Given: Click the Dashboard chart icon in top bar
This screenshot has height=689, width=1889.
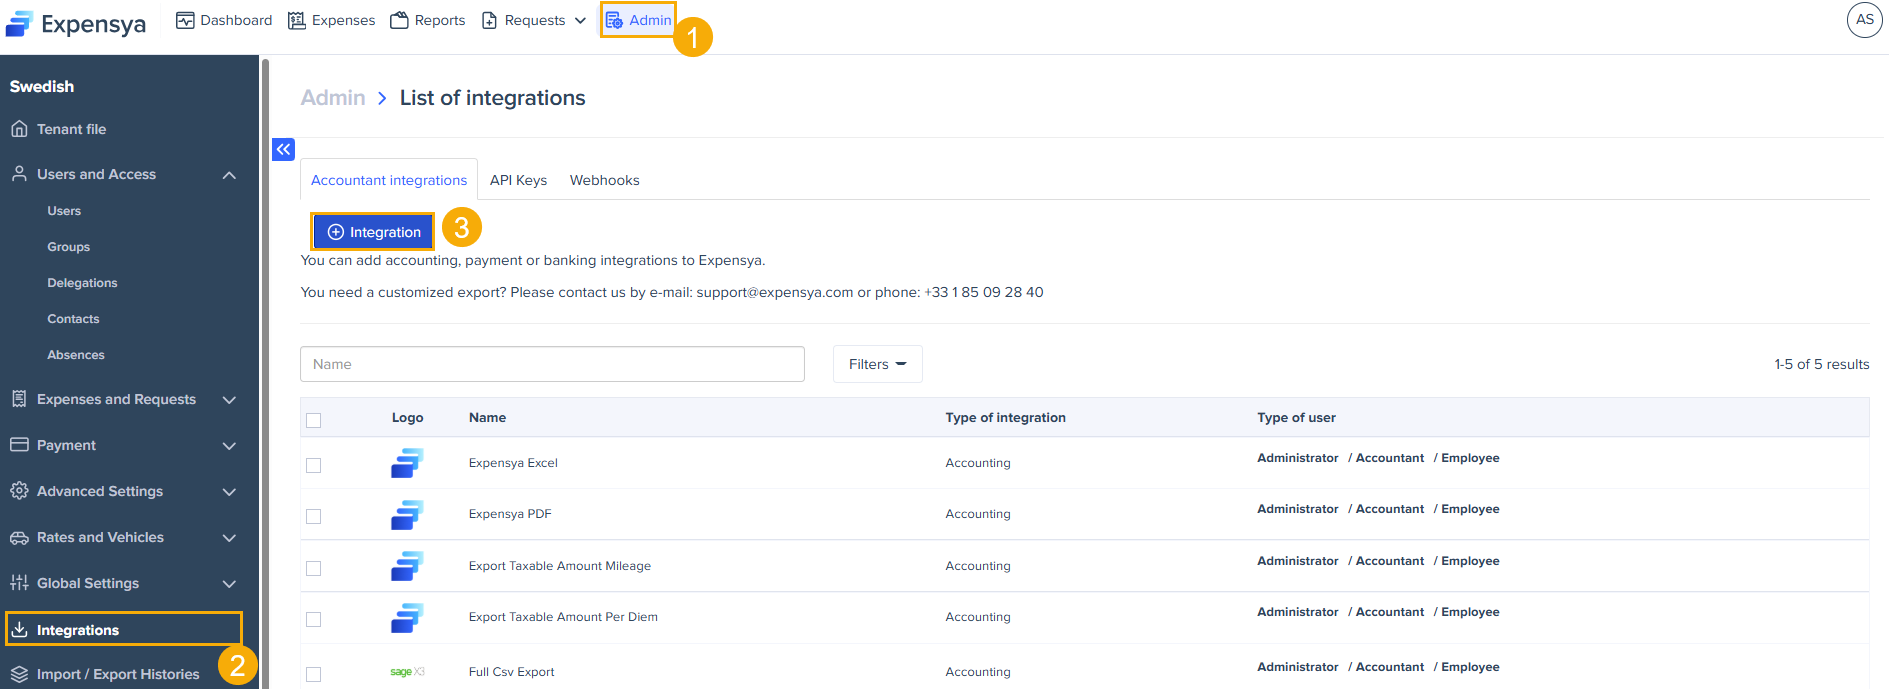Looking at the screenshot, I should click(x=185, y=20).
